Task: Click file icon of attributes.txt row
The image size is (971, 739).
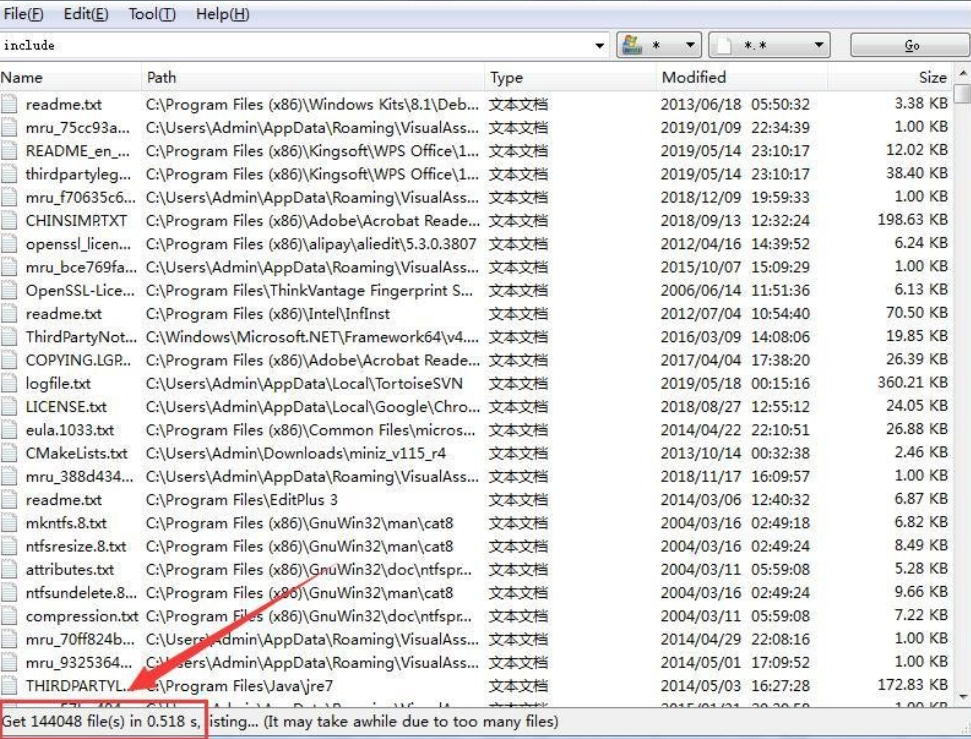Action: (x=9, y=569)
